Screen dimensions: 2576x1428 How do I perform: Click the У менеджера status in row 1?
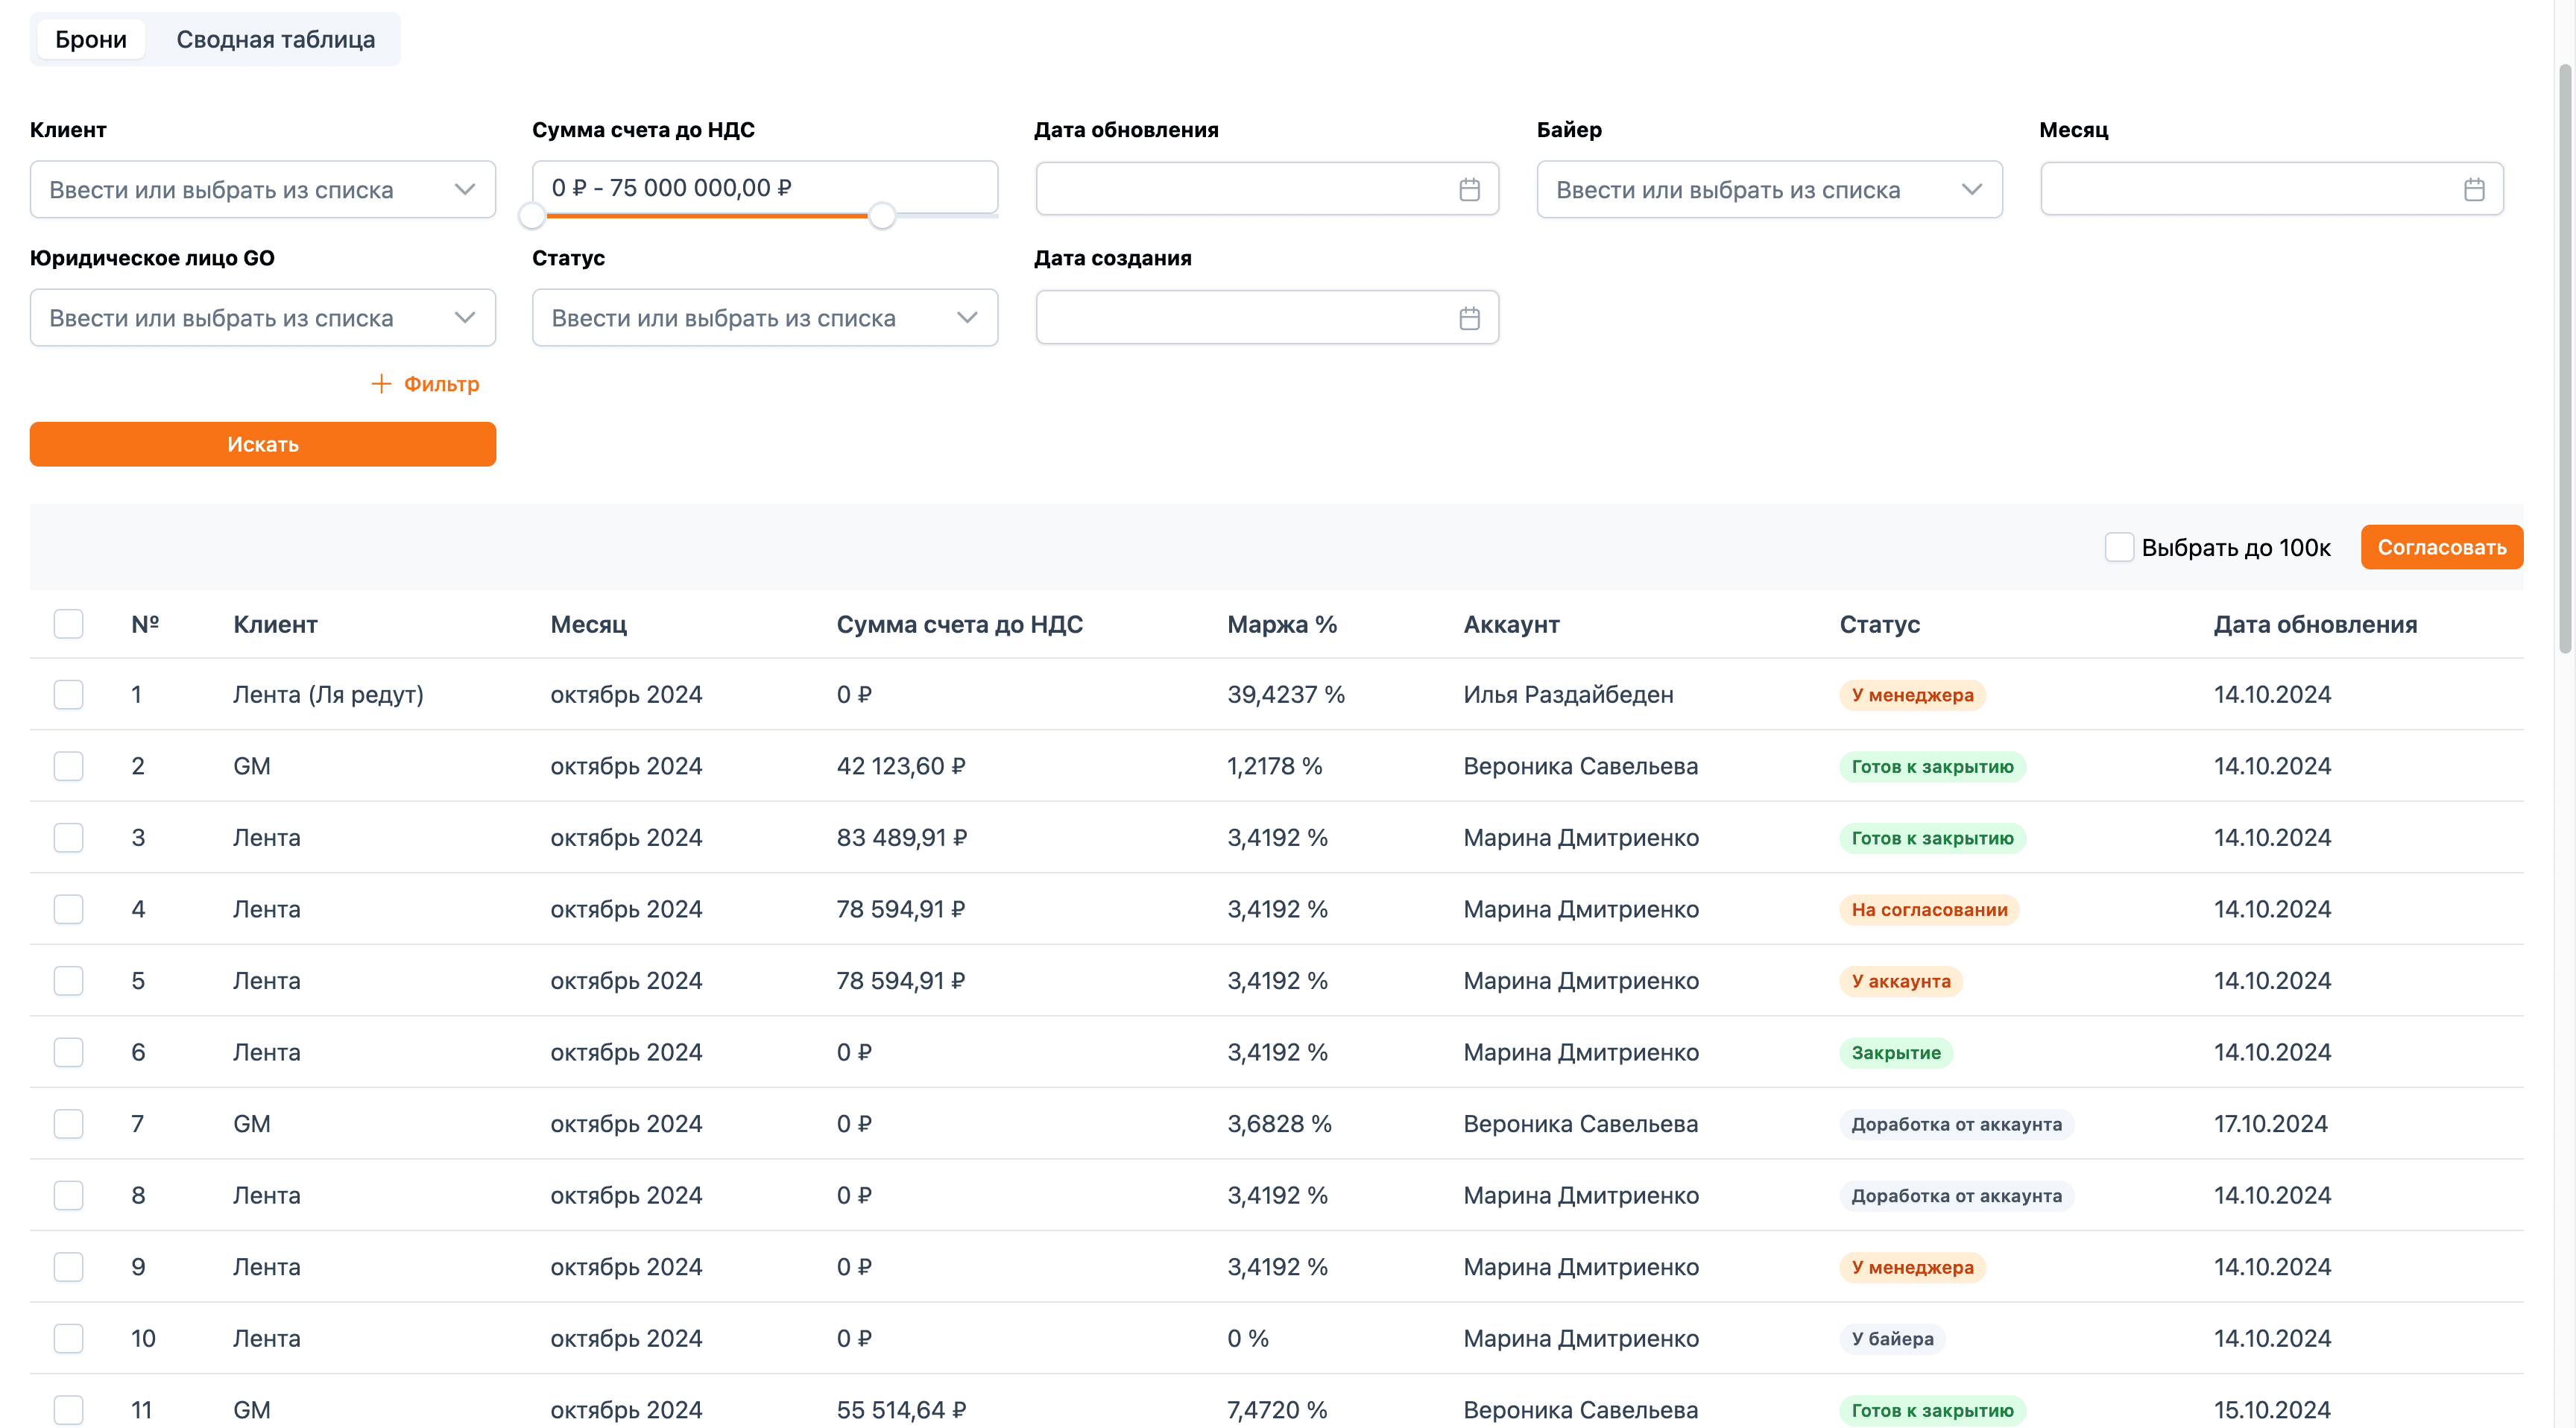(1912, 695)
